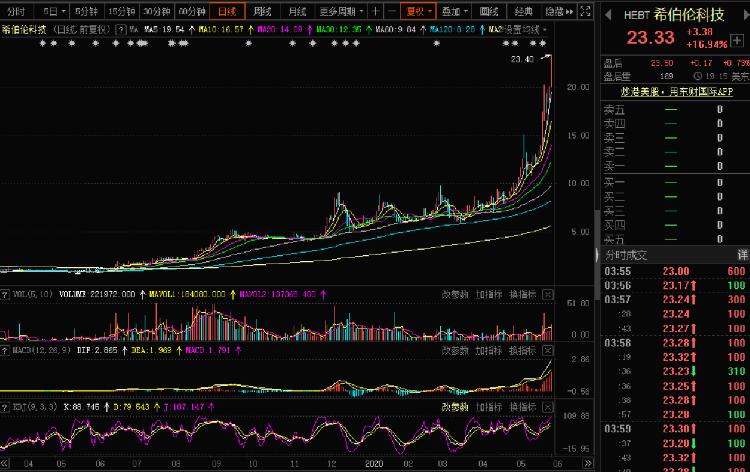Image resolution: width=750 pixels, height=472 pixels.
Task: Select the 03:55 trade row at 23.00
Action: tap(675, 271)
